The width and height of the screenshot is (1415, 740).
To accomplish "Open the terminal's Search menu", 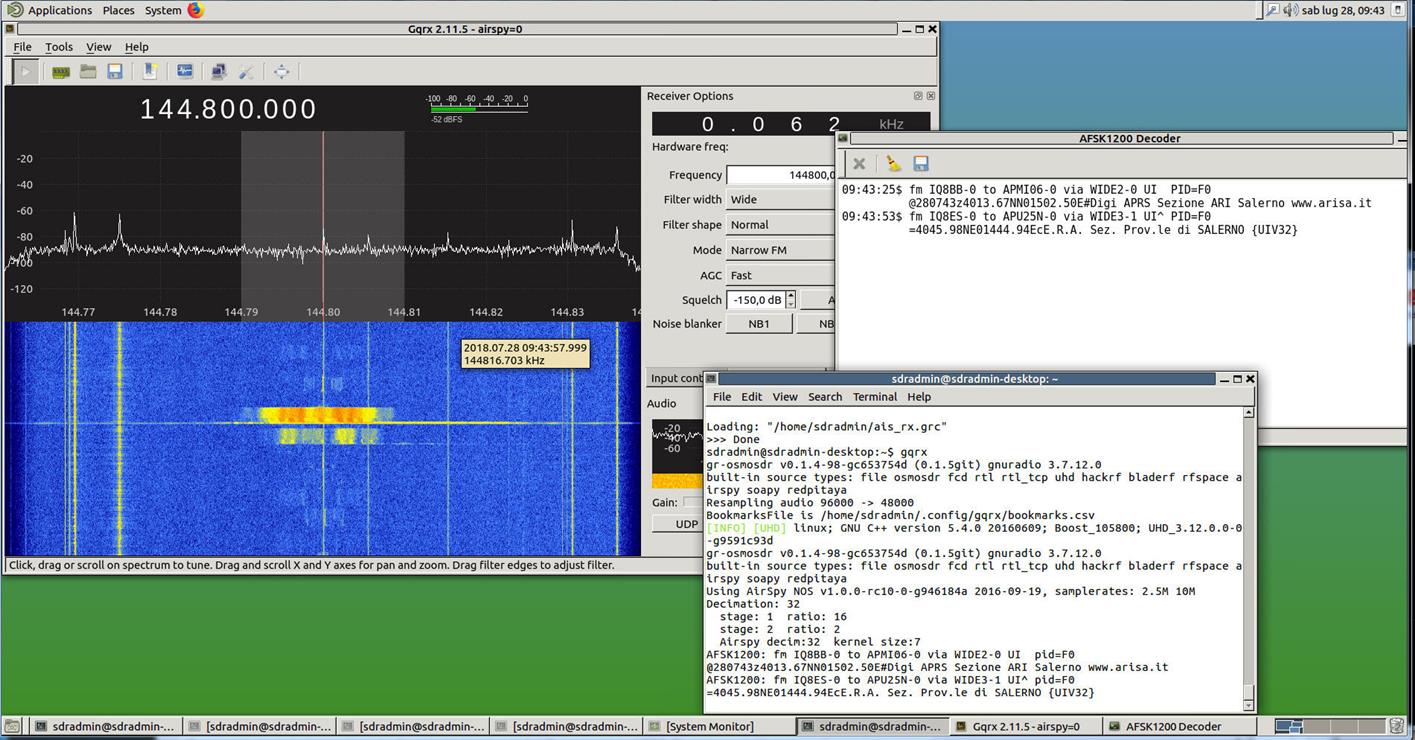I will [x=825, y=397].
